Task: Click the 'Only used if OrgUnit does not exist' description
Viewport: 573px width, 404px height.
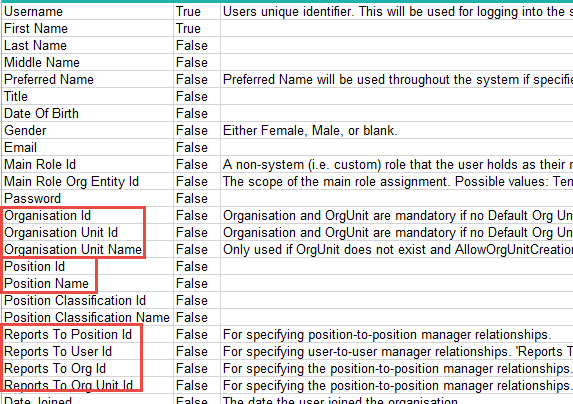Action: point(397,249)
